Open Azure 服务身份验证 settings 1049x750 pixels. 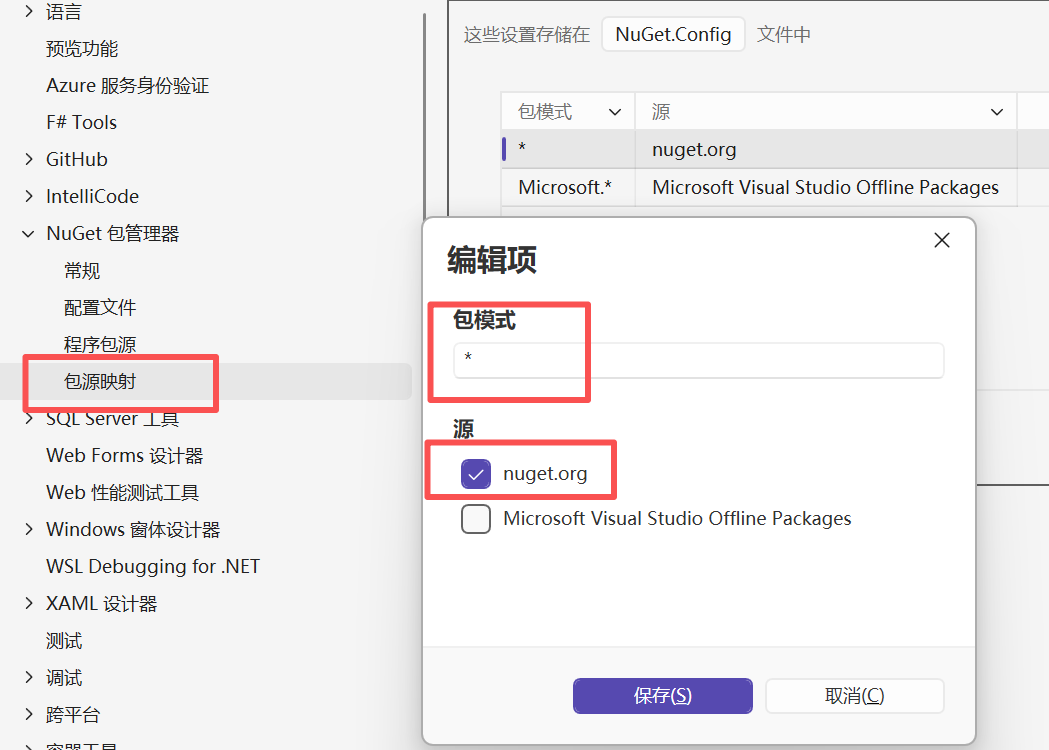tap(127, 86)
